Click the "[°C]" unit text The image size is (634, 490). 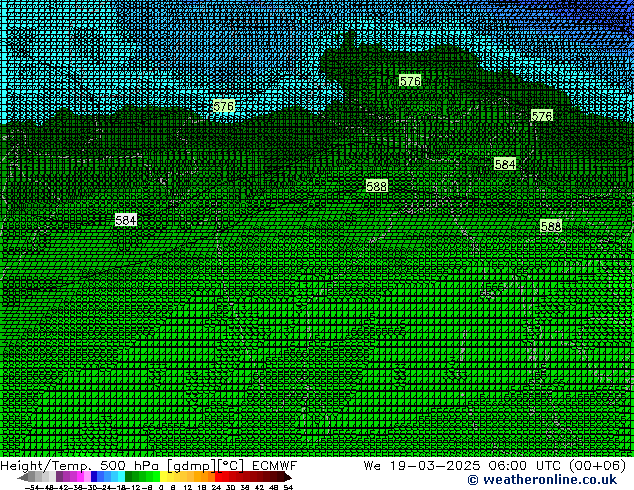point(230,466)
